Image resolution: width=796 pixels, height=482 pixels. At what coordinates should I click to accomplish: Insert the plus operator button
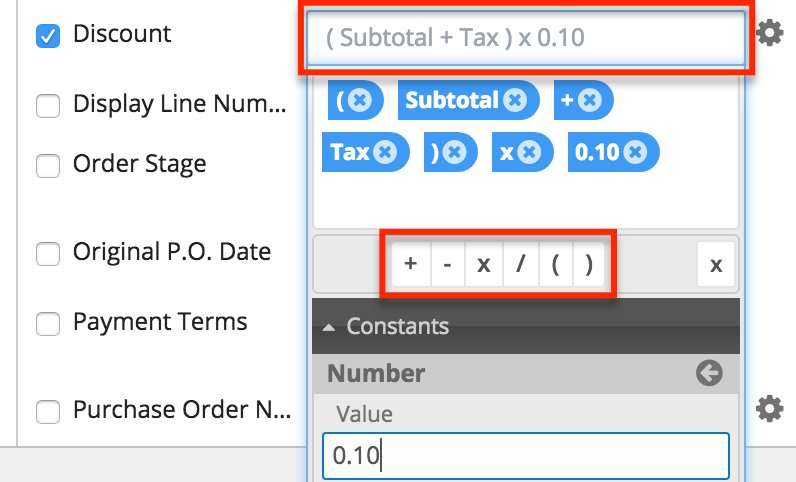(410, 265)
